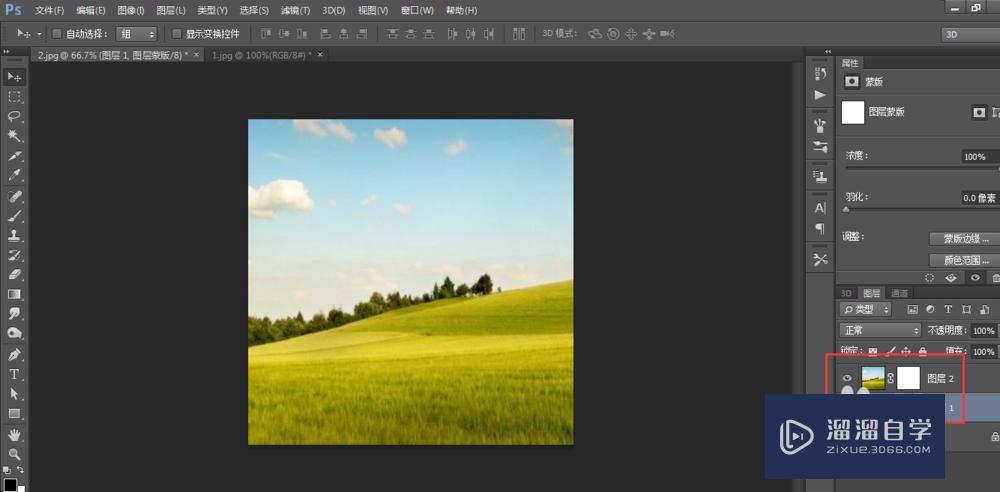Viewport: 1000px width, 492px height.
Task: Open the 类型 layer filter dropdown
Action: (x=865, y=309)
